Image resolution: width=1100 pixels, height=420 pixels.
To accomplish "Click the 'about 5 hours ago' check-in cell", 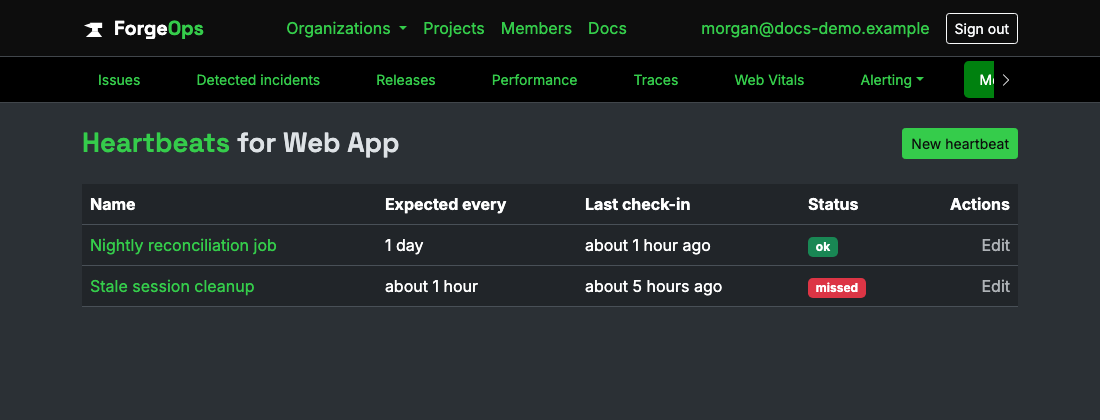I will click(653, 286).
